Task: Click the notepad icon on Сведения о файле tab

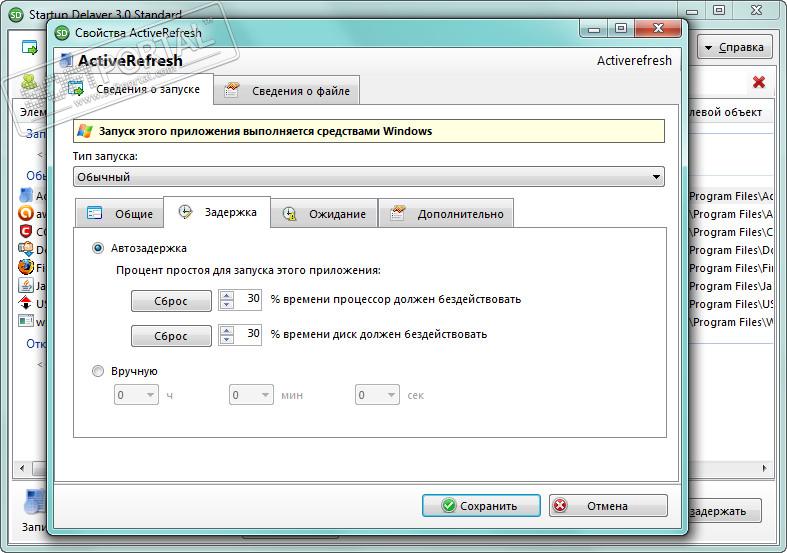Action: pos(232,90)
